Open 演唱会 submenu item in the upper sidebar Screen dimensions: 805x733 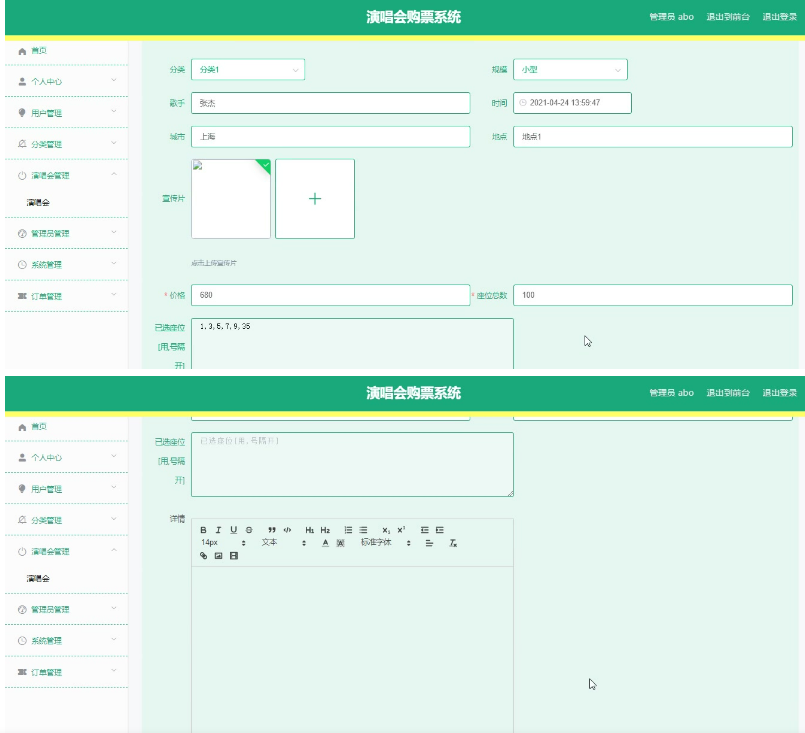pos(39,202)
